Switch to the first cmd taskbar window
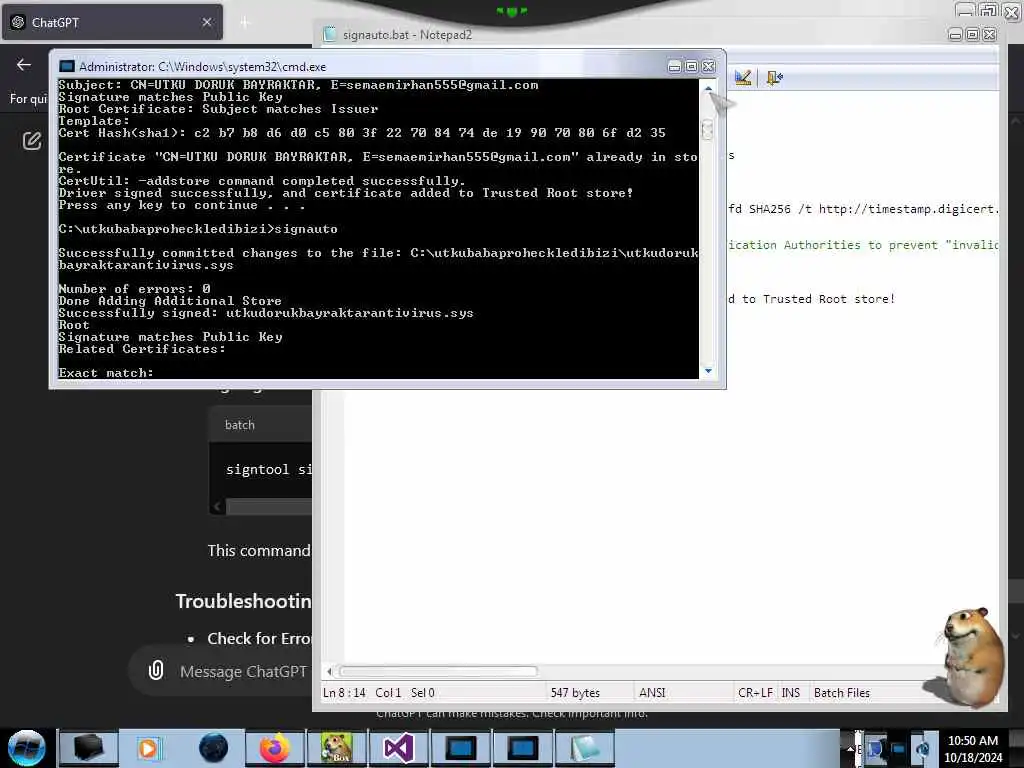The height and width of the screenshot is (768, 1024). [460, 748]
